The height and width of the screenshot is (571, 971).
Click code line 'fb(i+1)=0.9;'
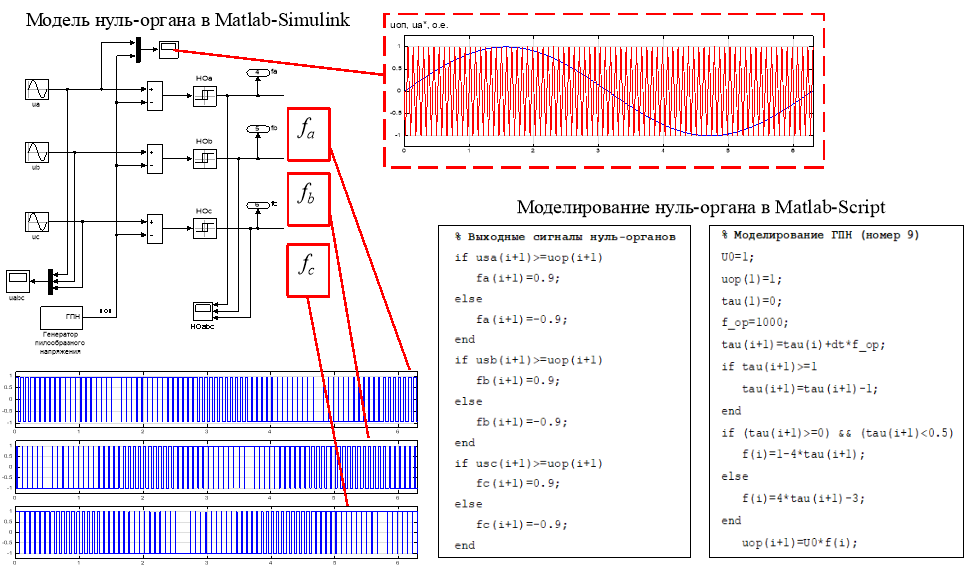518,380
